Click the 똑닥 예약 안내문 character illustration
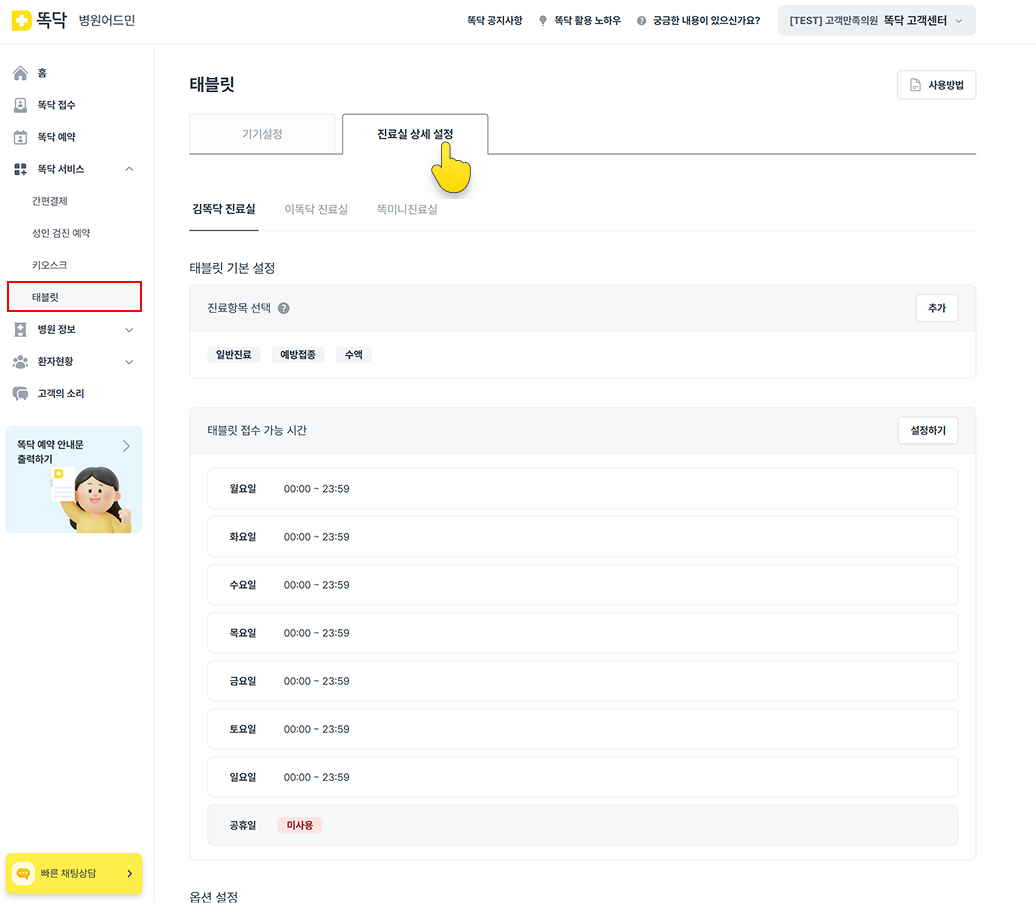The image size is (1036, 903). tap(92, 499)
